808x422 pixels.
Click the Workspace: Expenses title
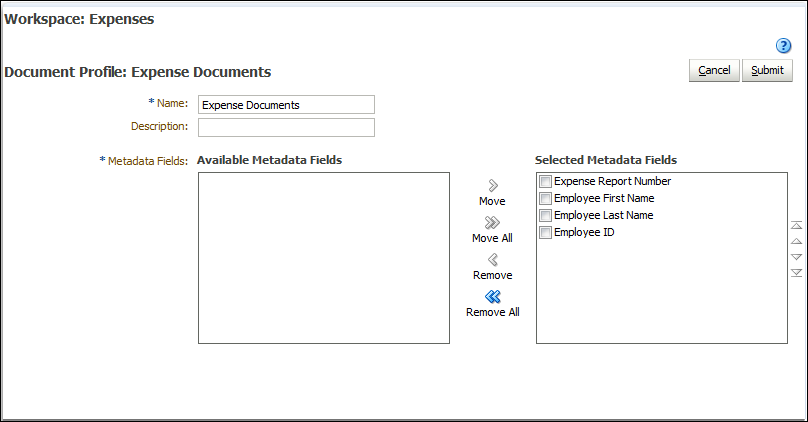click(79, 20)
